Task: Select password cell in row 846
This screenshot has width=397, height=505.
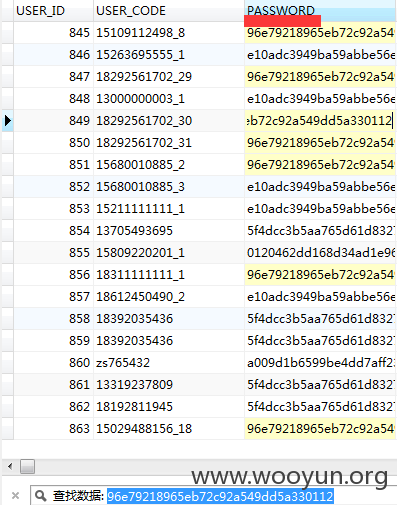Action: [x=320, y=55]
